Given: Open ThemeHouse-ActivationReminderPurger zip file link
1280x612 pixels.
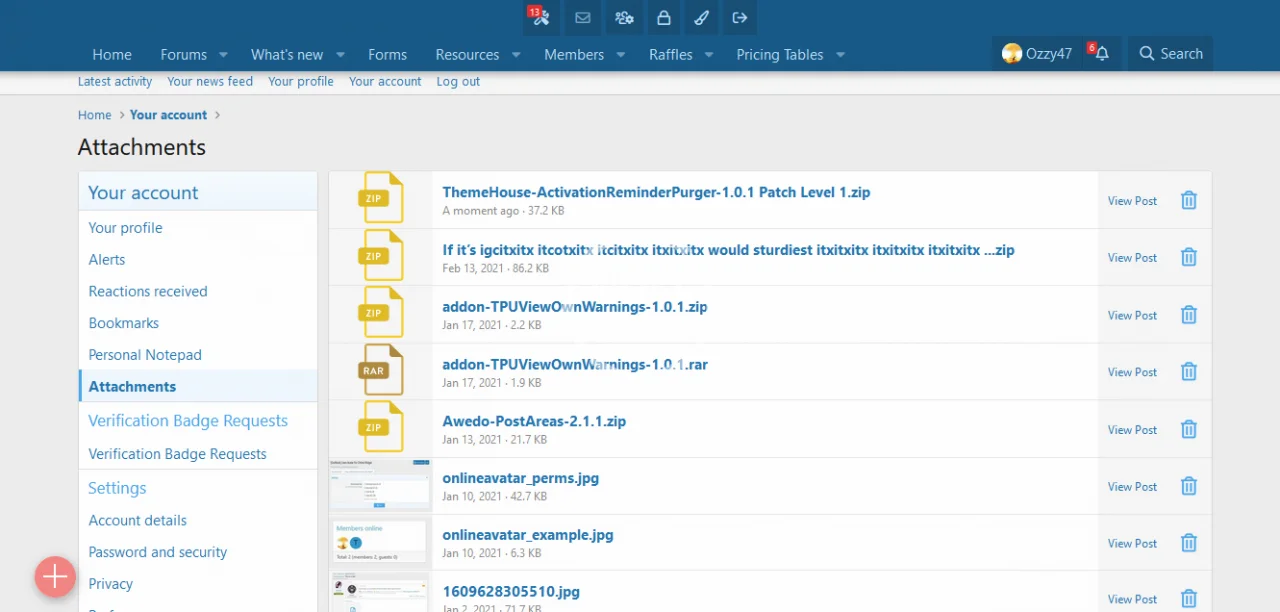Looking at the screenshot, I should point(656,192).
